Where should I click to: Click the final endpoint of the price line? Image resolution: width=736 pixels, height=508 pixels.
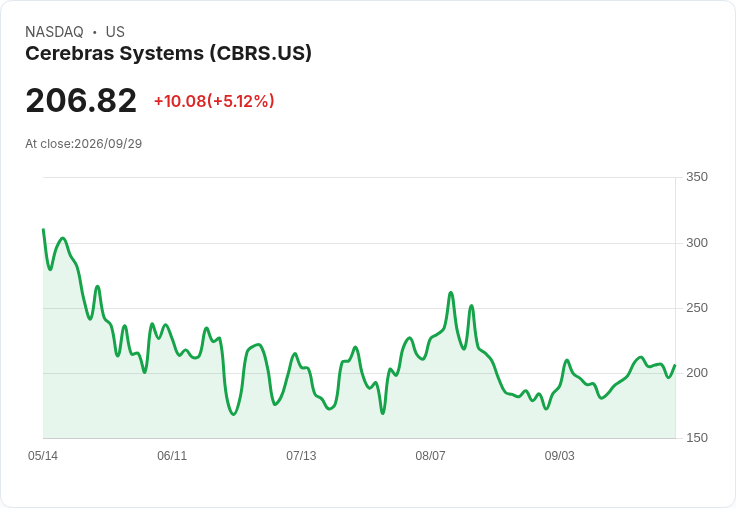pyautogui.click(x=675, y=365)
